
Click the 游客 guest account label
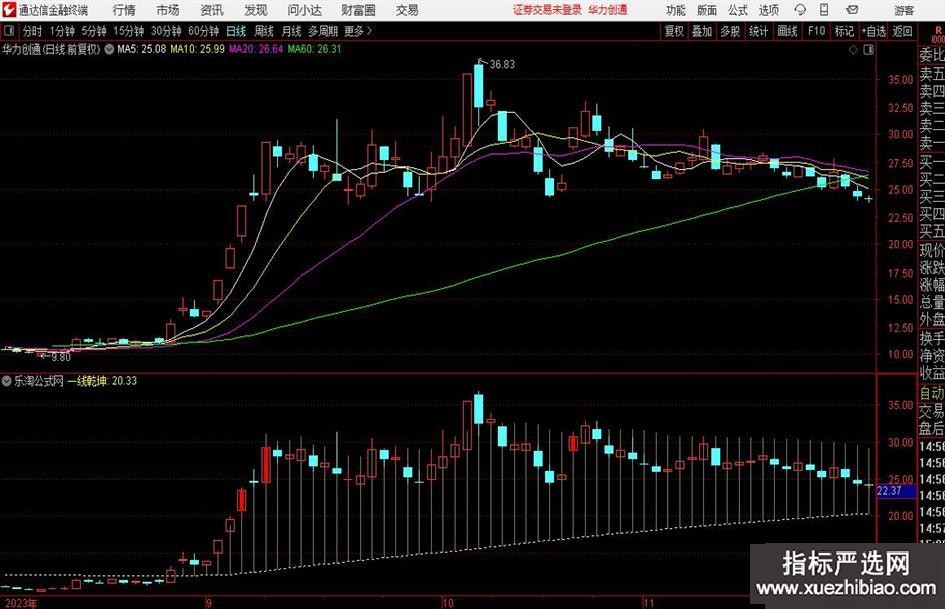pos(904,10)
